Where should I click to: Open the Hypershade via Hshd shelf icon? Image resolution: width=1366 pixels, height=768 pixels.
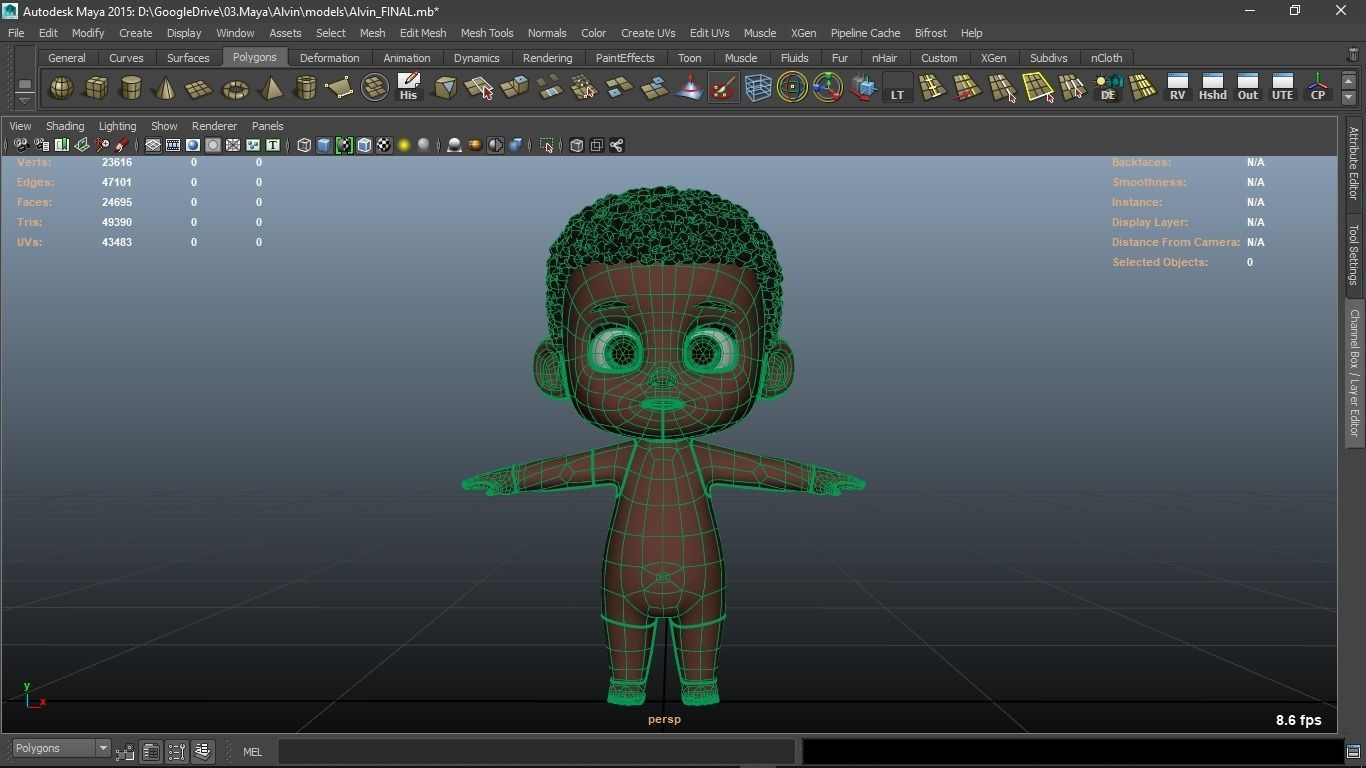(x=1212, y=88)
